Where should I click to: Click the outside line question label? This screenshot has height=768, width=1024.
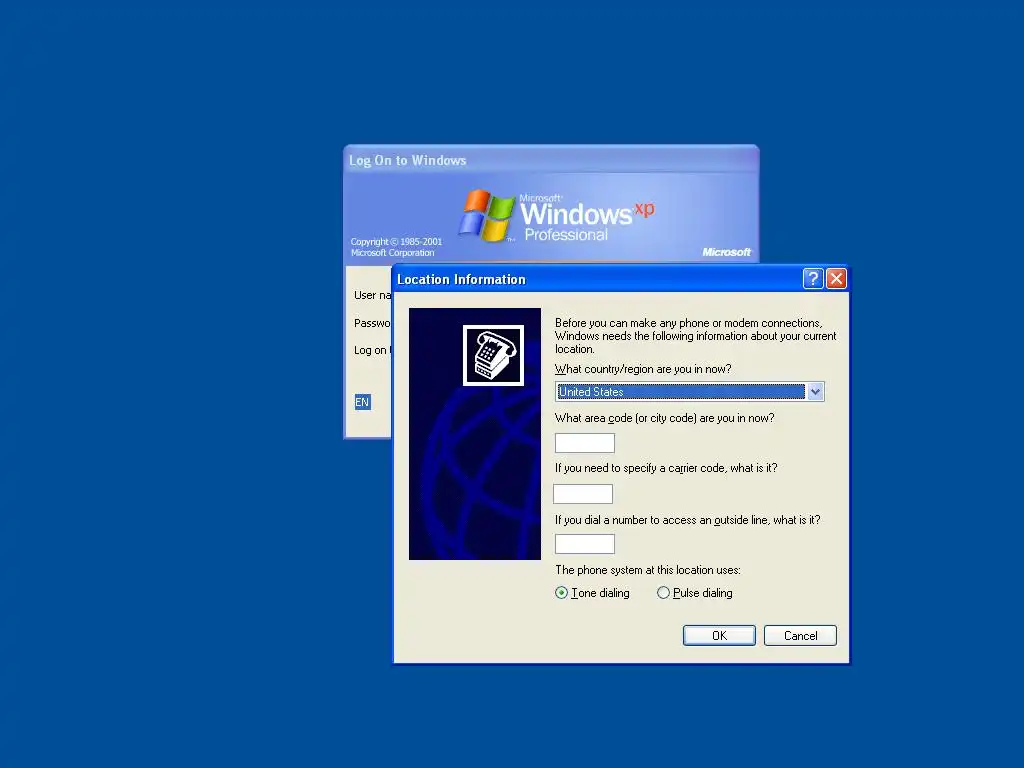coord(687,520)
